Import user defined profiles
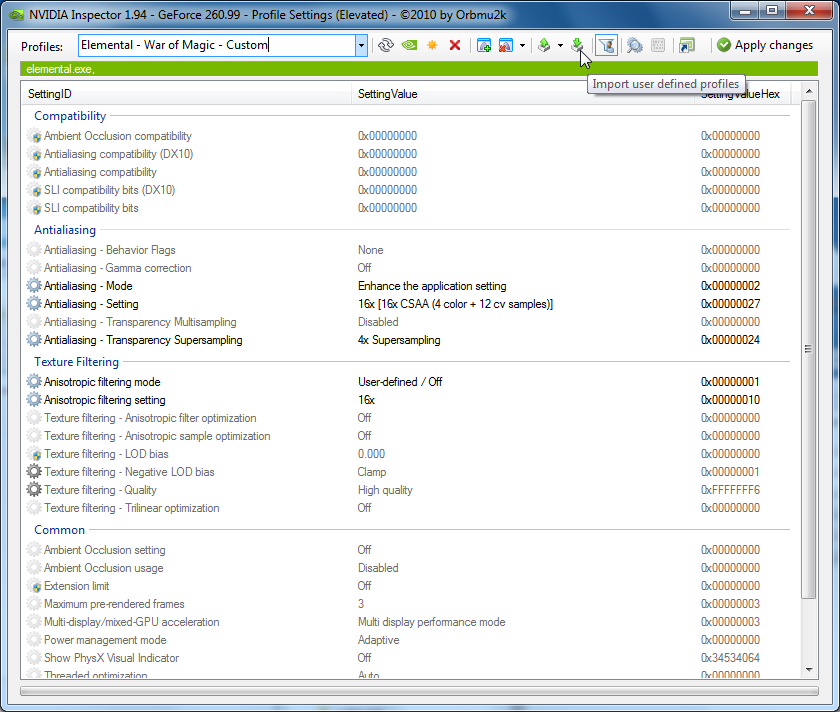The image size is (840, 712). point(578,45)
